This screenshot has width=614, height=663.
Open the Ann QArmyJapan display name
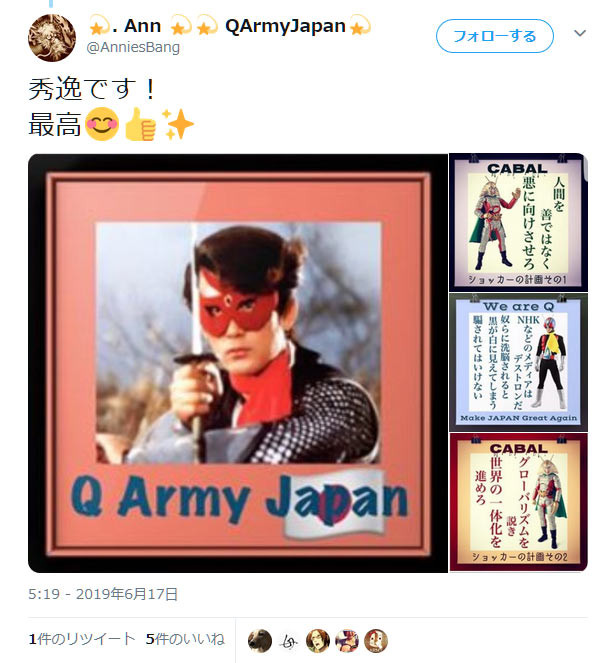pos(229,26)
